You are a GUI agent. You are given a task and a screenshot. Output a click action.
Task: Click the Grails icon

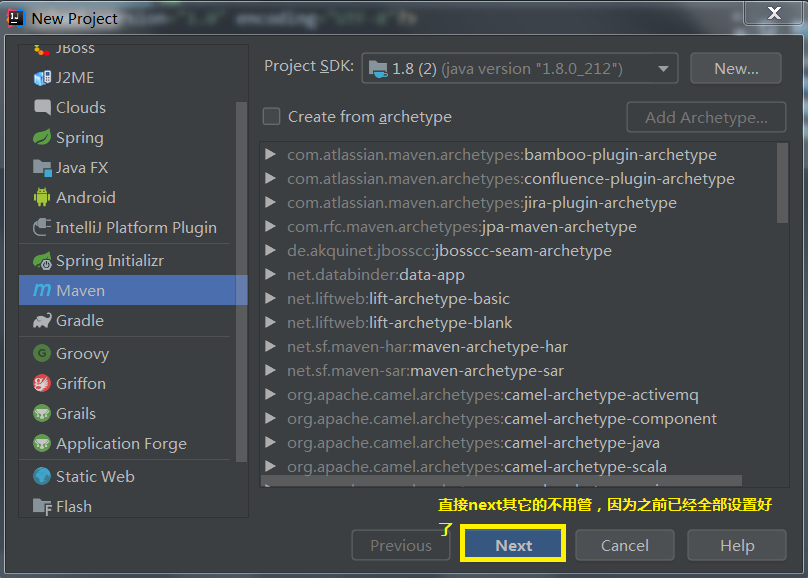click(42, 413)
